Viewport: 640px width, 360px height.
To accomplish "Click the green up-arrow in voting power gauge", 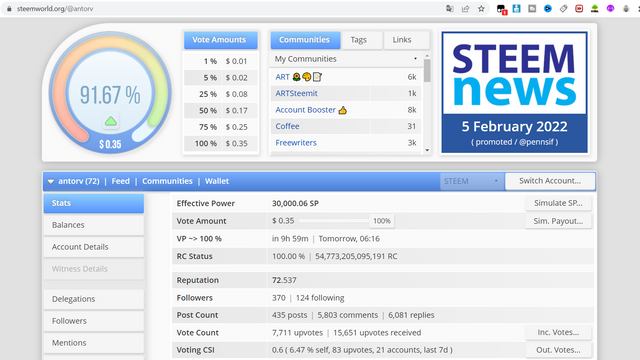I will 111,121.
